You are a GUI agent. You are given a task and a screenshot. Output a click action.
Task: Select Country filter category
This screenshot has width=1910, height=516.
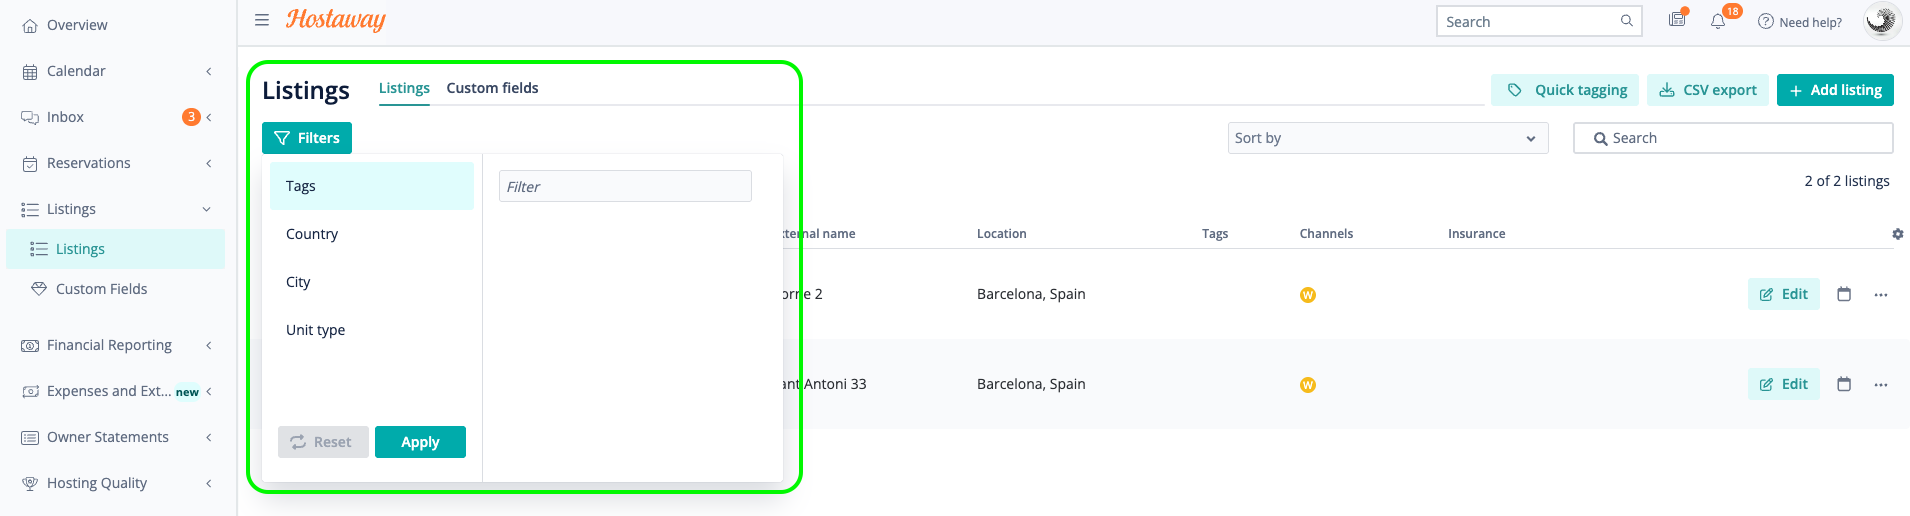[372, 234]
